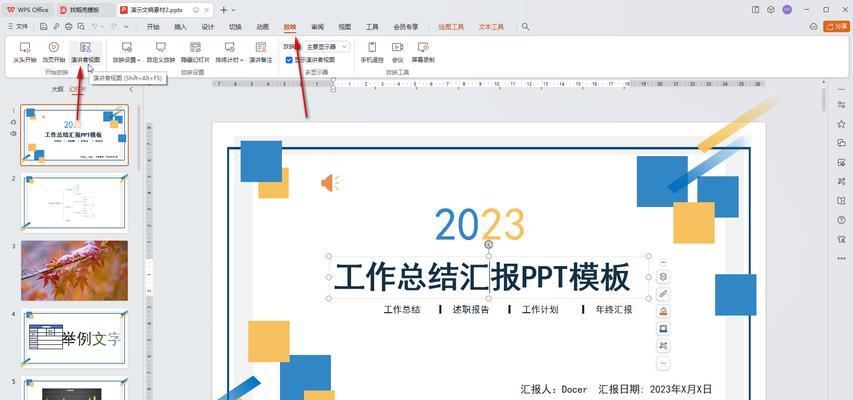Click the reading layout icon in title bar
This screenshot has width=853, height=400.
coord(755,10)
